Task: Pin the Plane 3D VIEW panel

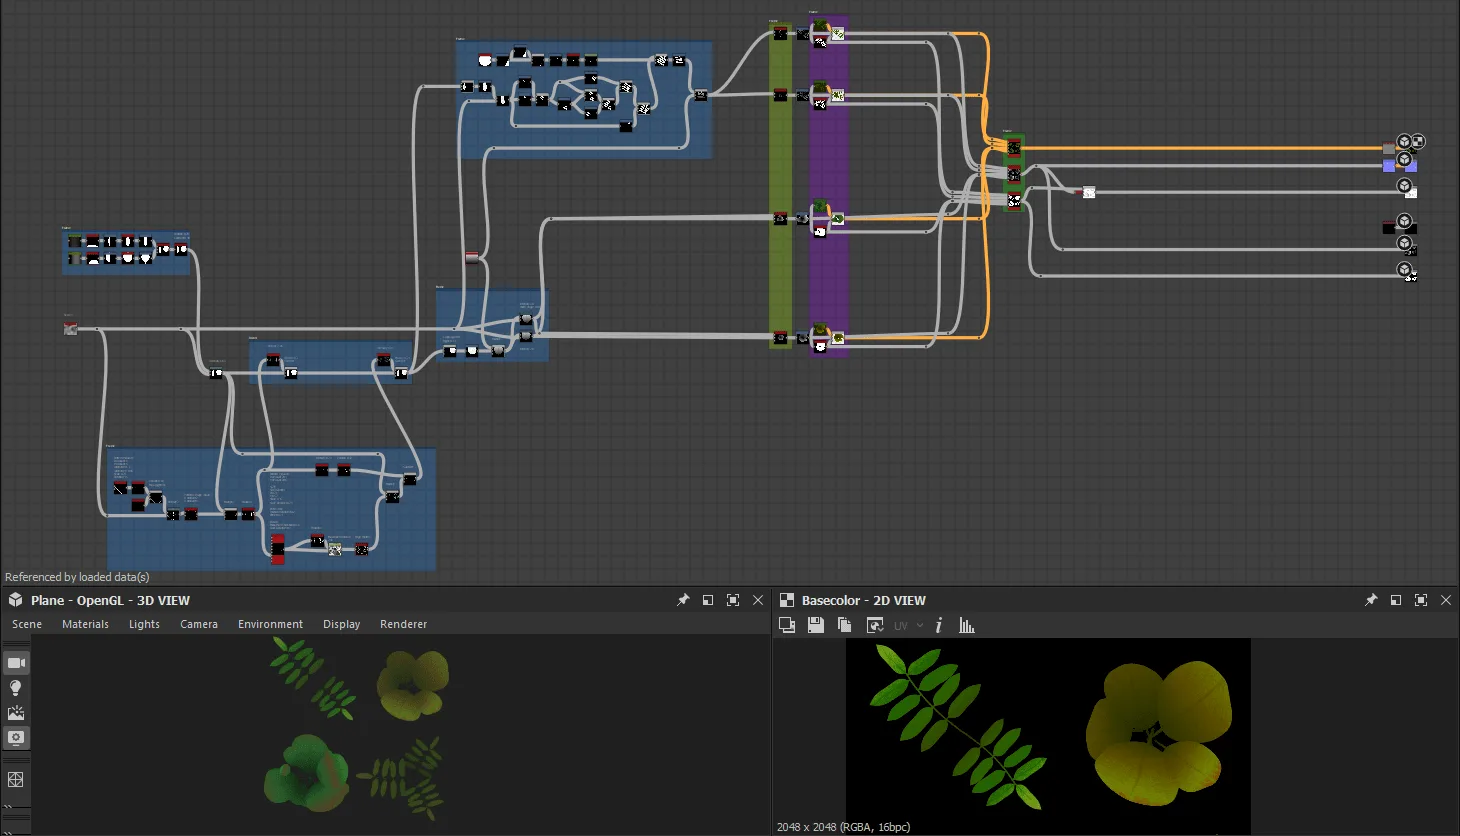Action: tap(683, 600)
